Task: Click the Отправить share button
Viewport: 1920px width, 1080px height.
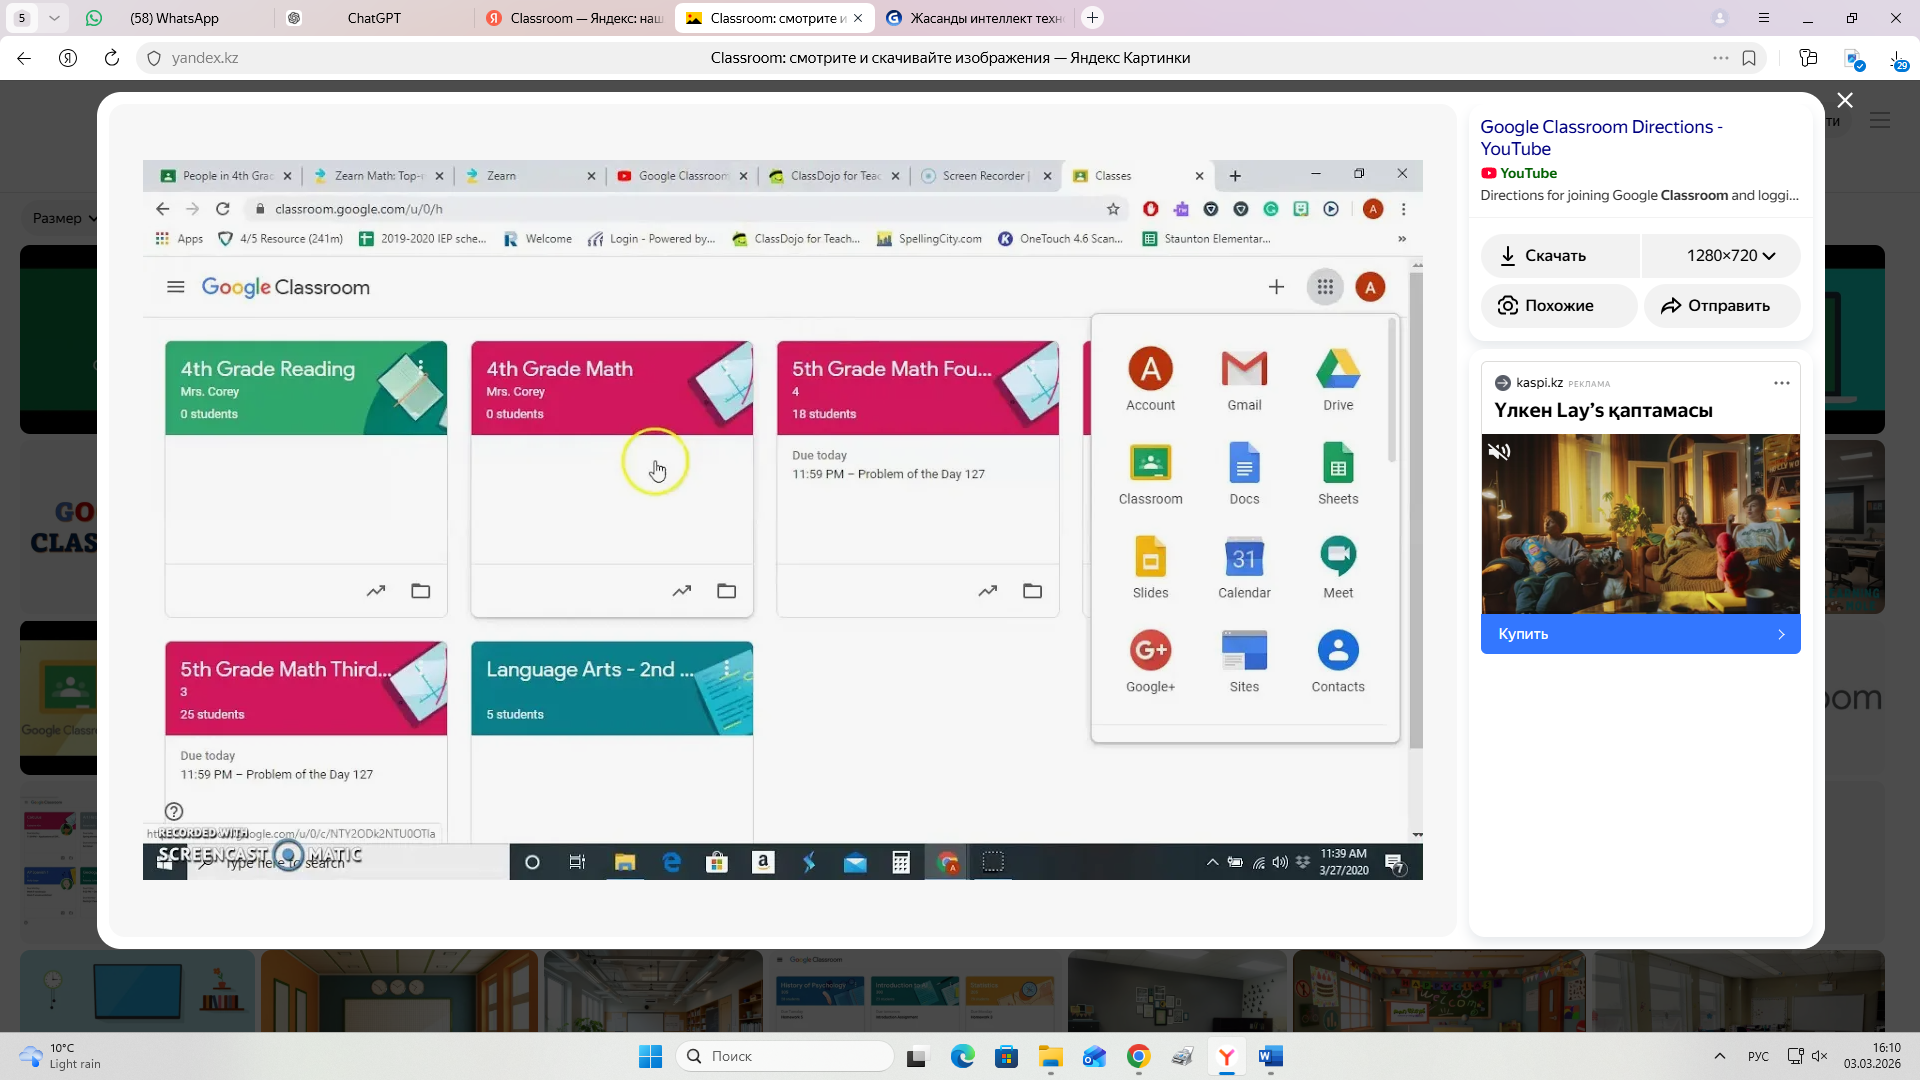Action: click(1721, 306)
